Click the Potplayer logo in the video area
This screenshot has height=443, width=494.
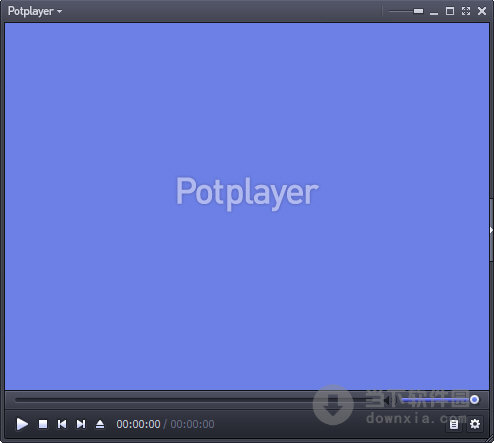(247, 192)
